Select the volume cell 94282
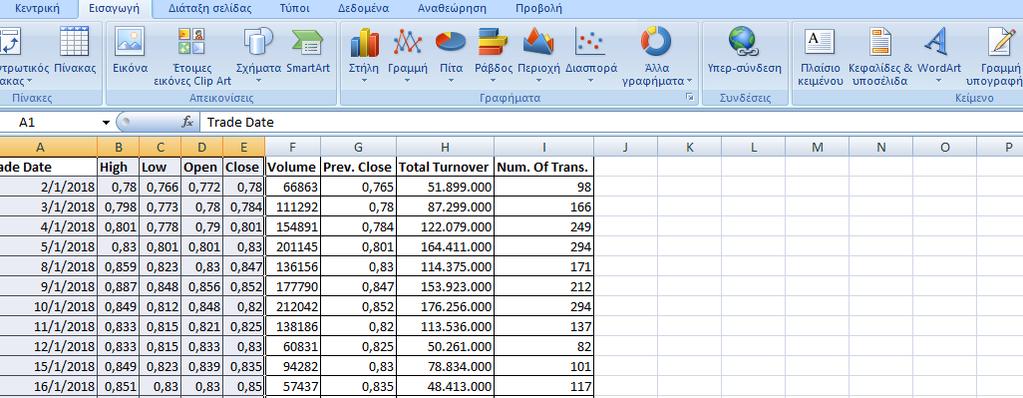1023x398 pixels. [x=292, y=367]
